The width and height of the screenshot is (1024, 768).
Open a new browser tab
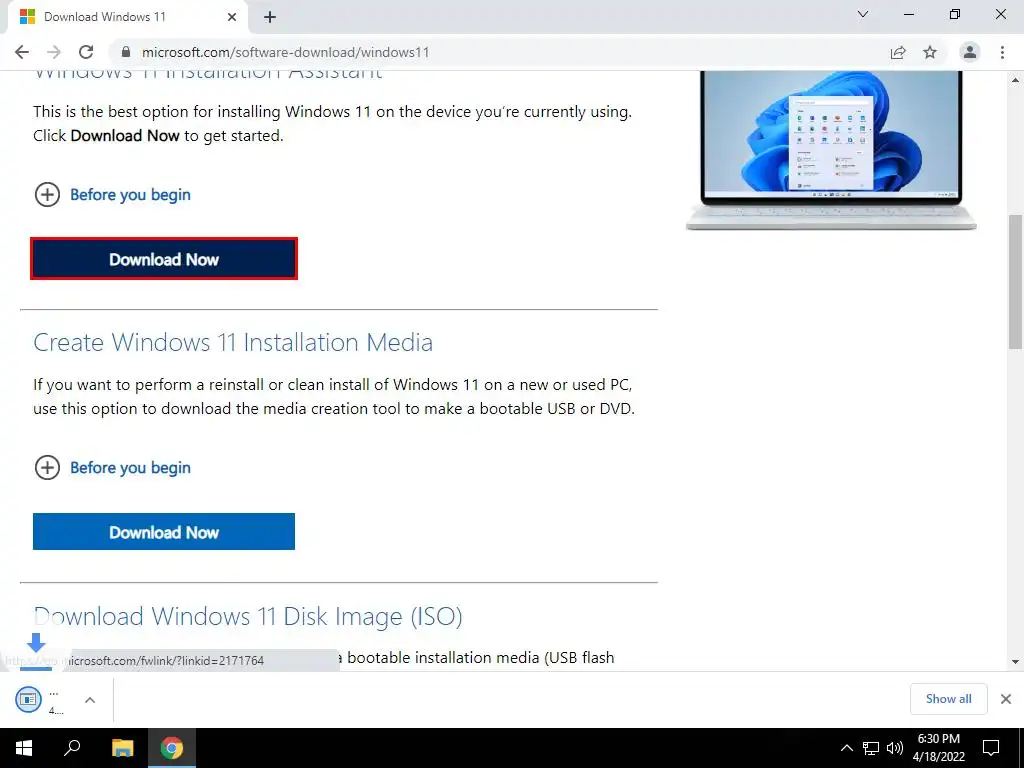pyautogui.click(x=270, y=17)
